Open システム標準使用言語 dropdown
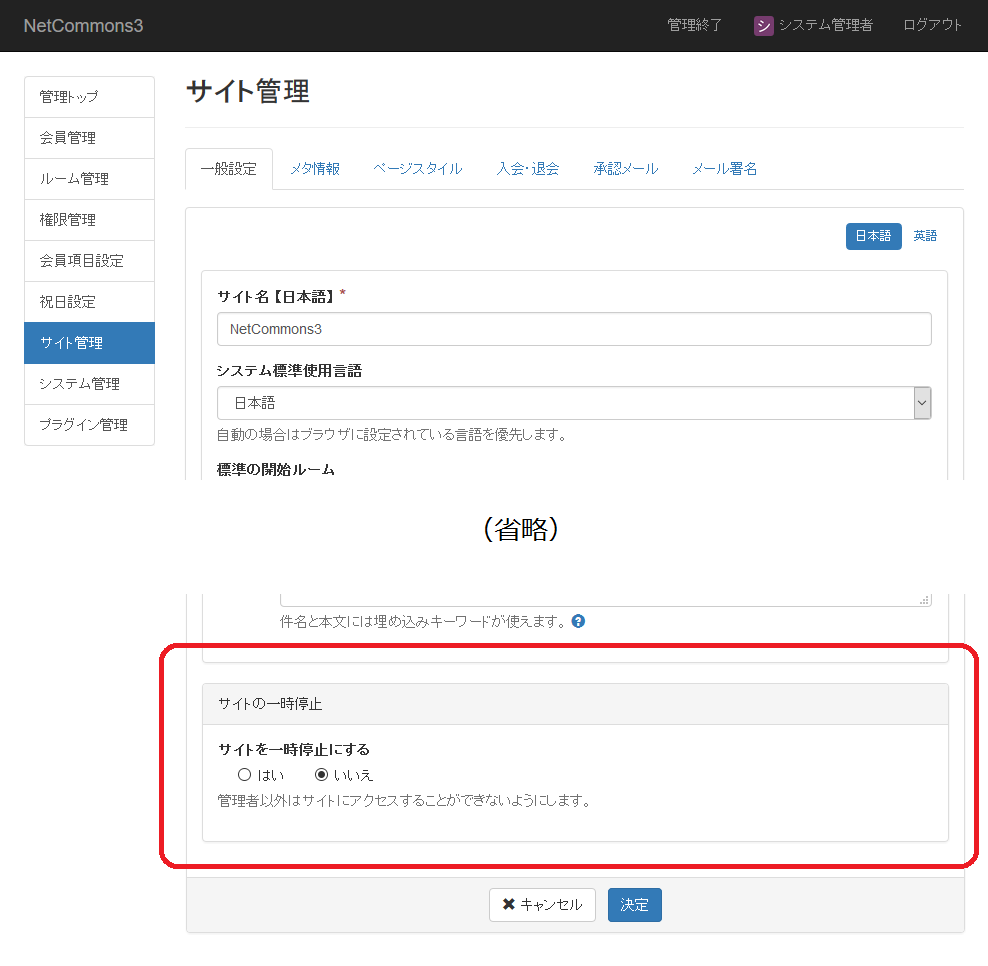Screen dimensions: 988x966 [574, 403]
